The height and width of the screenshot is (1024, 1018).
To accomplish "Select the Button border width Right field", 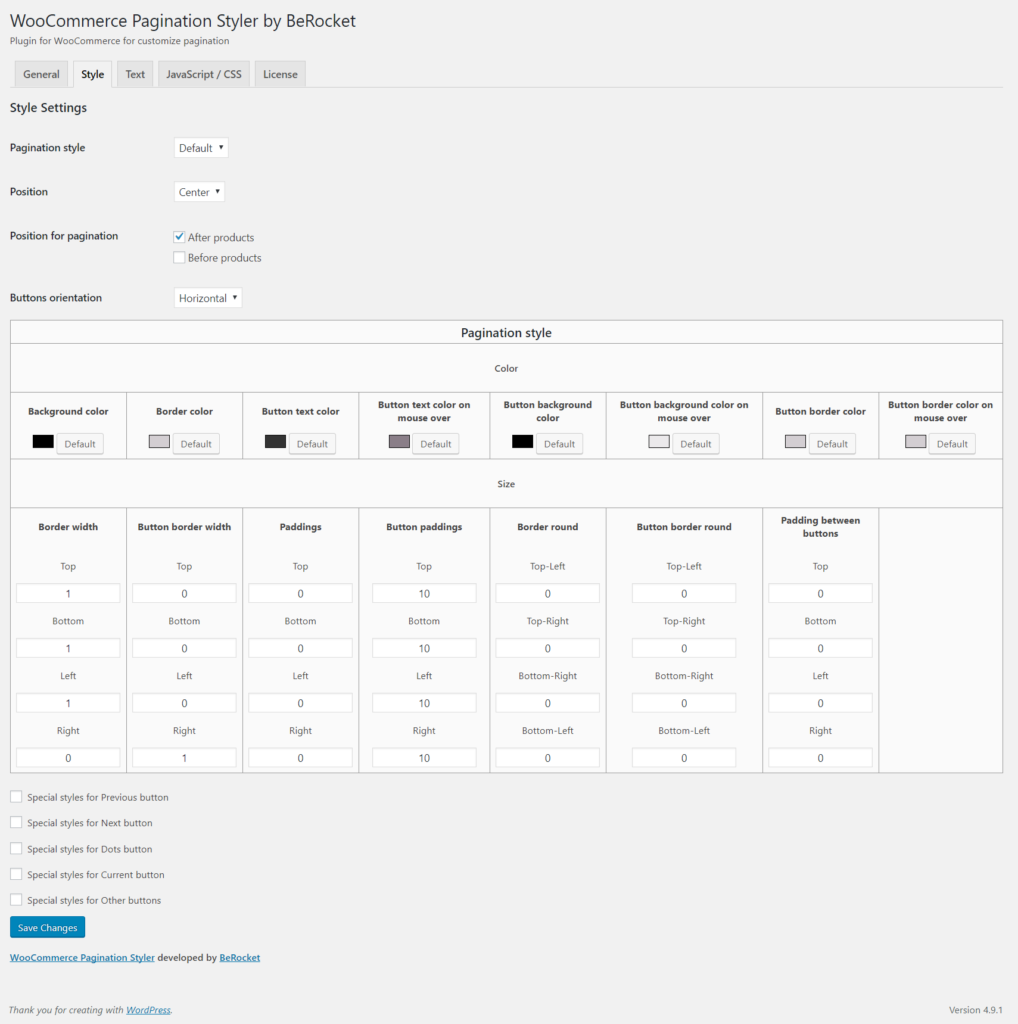I will click(x=184, y=758).
